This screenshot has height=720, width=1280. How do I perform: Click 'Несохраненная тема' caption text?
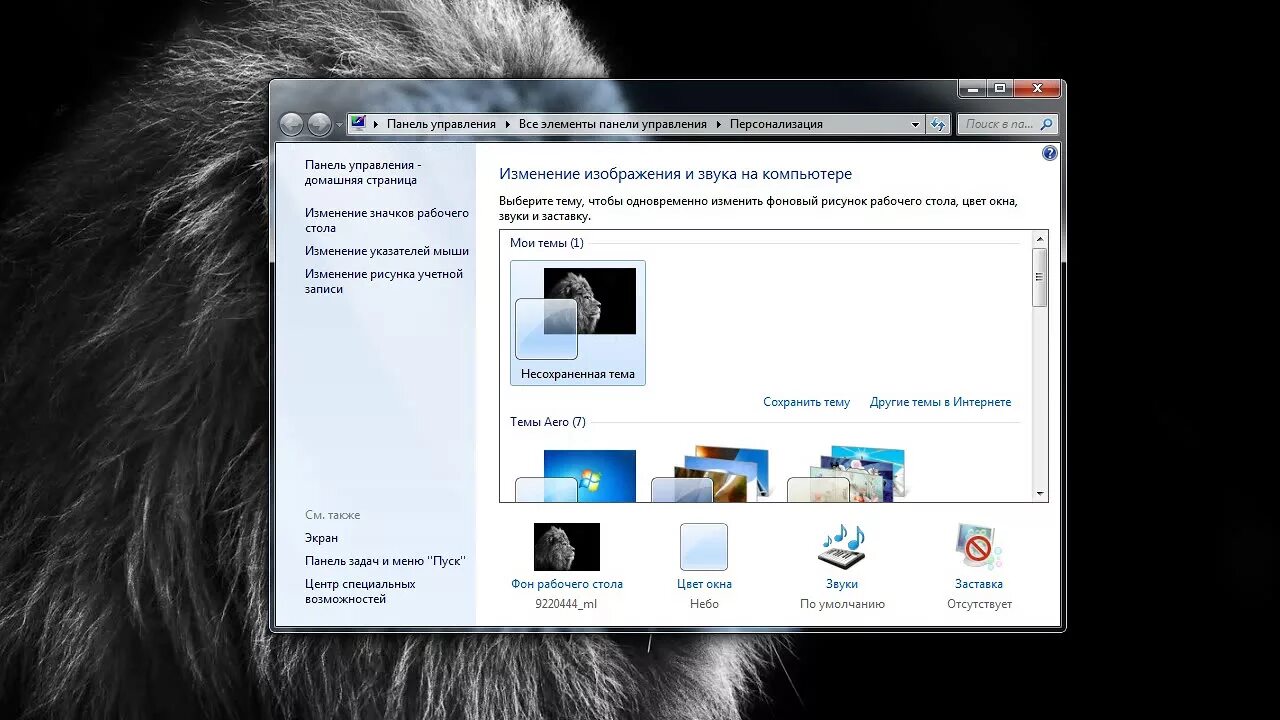click(x=577, y=374)
